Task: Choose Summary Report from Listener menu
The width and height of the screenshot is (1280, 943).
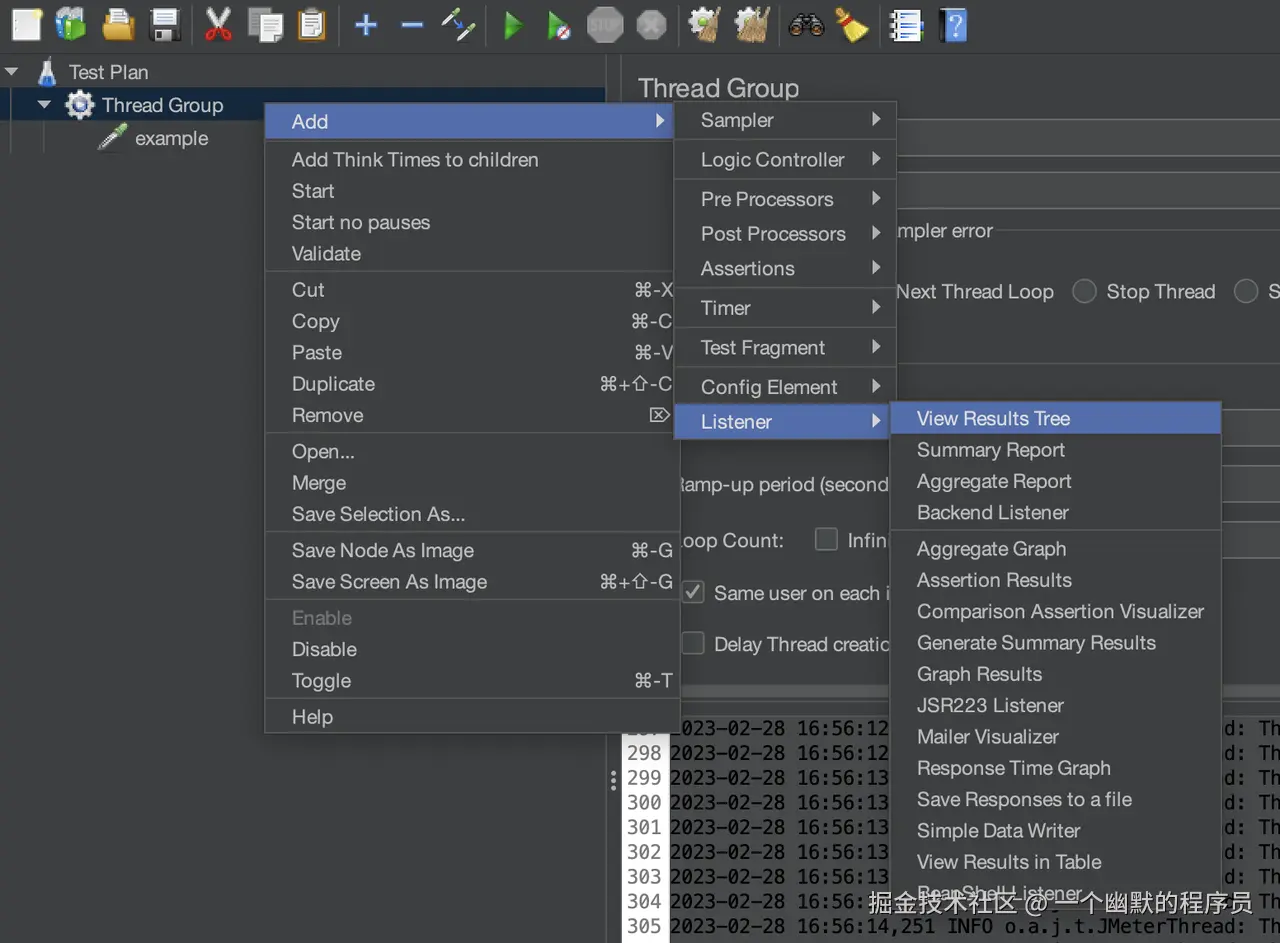Action: tap(1055, 450)
